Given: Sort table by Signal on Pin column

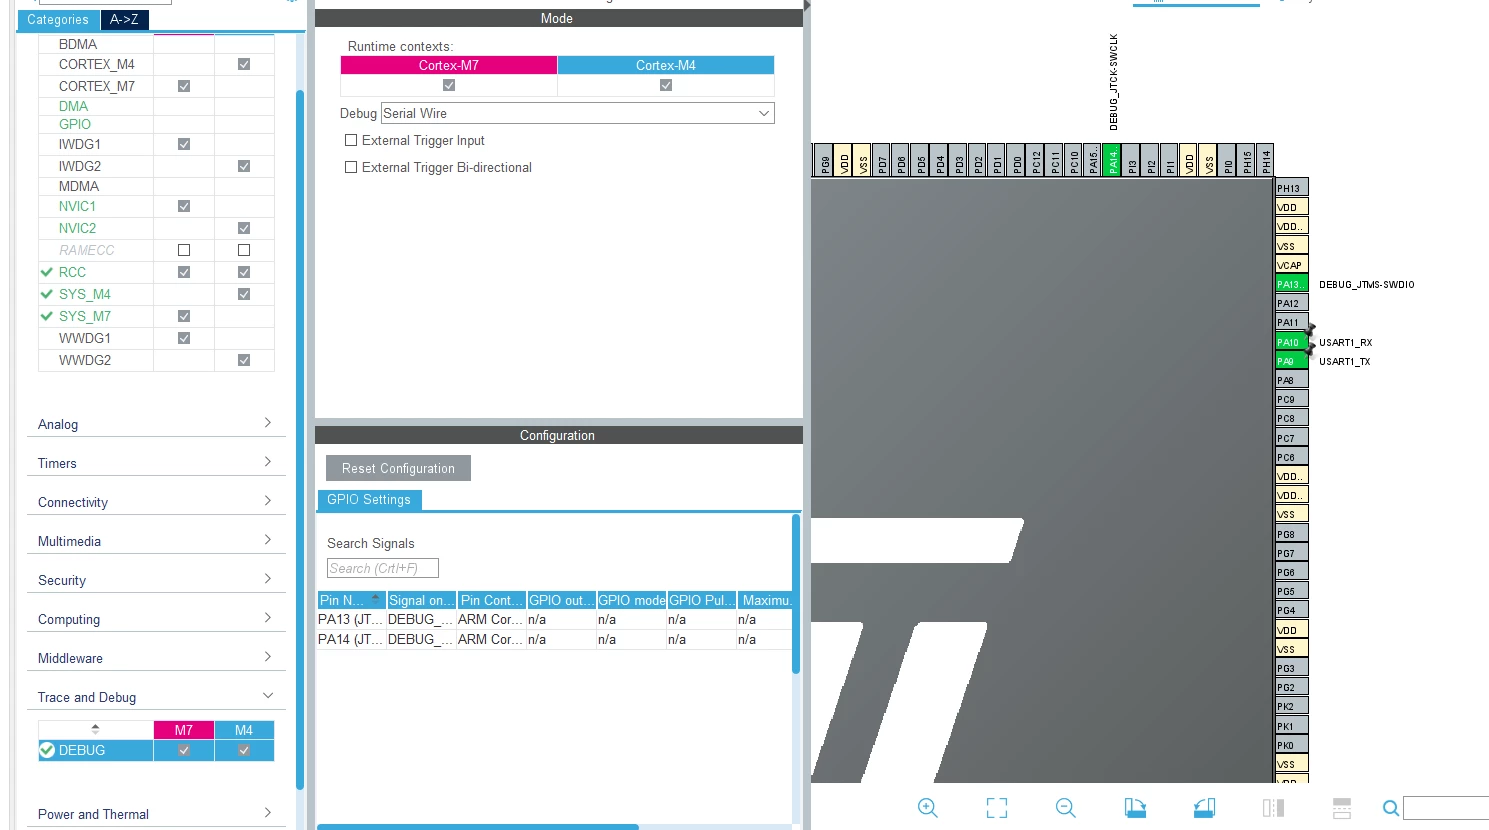Looking at the screenshot, I should (x=421, y=600).
